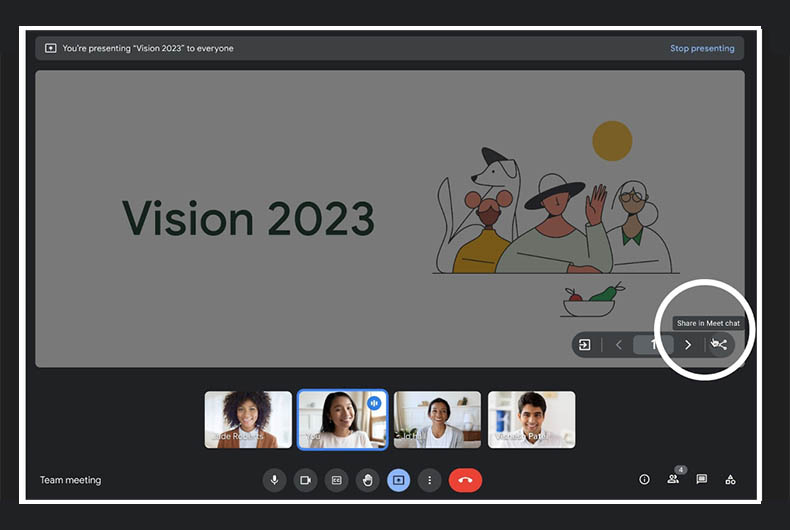Toggle closed captions

pyautogui.click(x=336, y=480)
